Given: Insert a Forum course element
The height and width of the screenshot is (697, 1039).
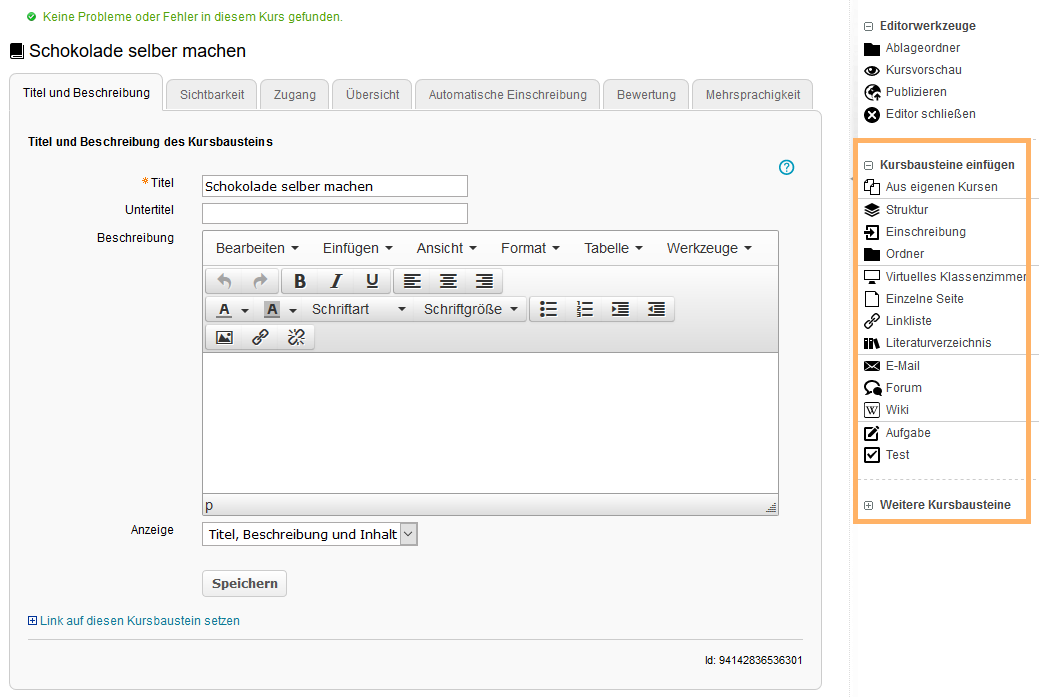Looking at the screenshot, I should point(902,387).
